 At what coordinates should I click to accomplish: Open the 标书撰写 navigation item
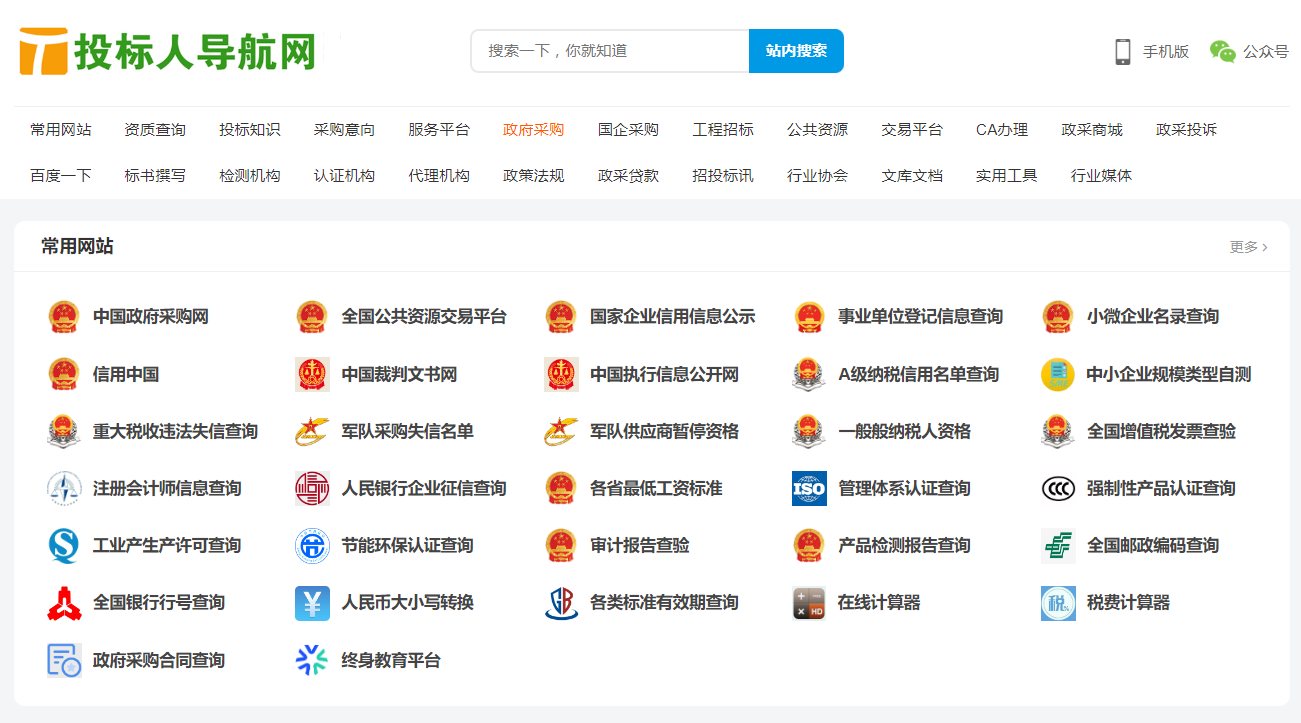(x=155, y=176)
